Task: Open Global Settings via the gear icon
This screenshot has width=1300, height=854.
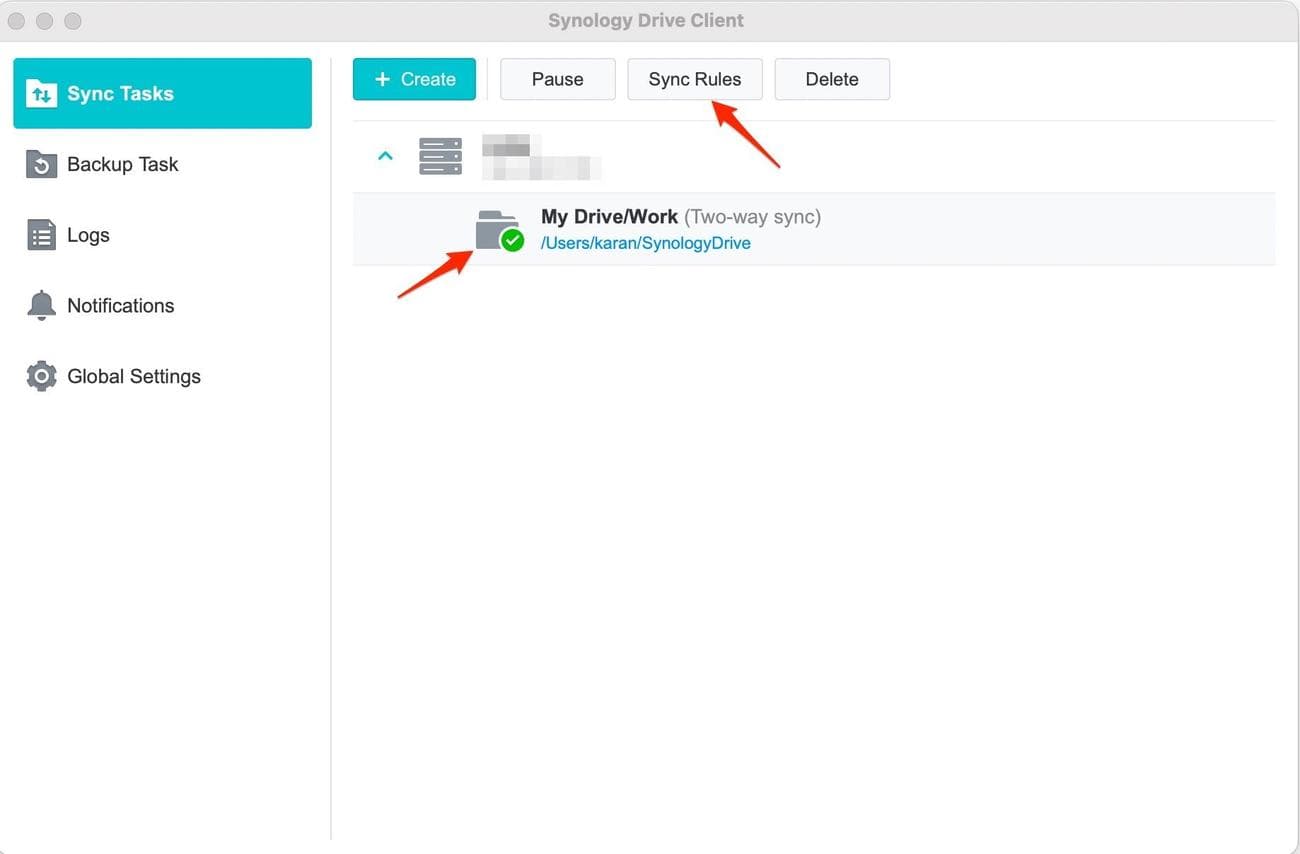Action: 41,376
